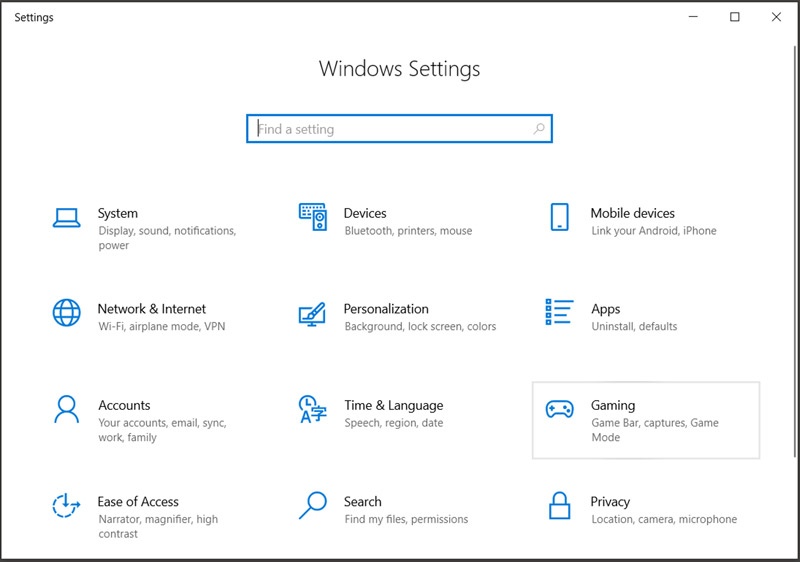
Task: Click "Bluetooth, printers, mouse" description
Action: [408, 231]
